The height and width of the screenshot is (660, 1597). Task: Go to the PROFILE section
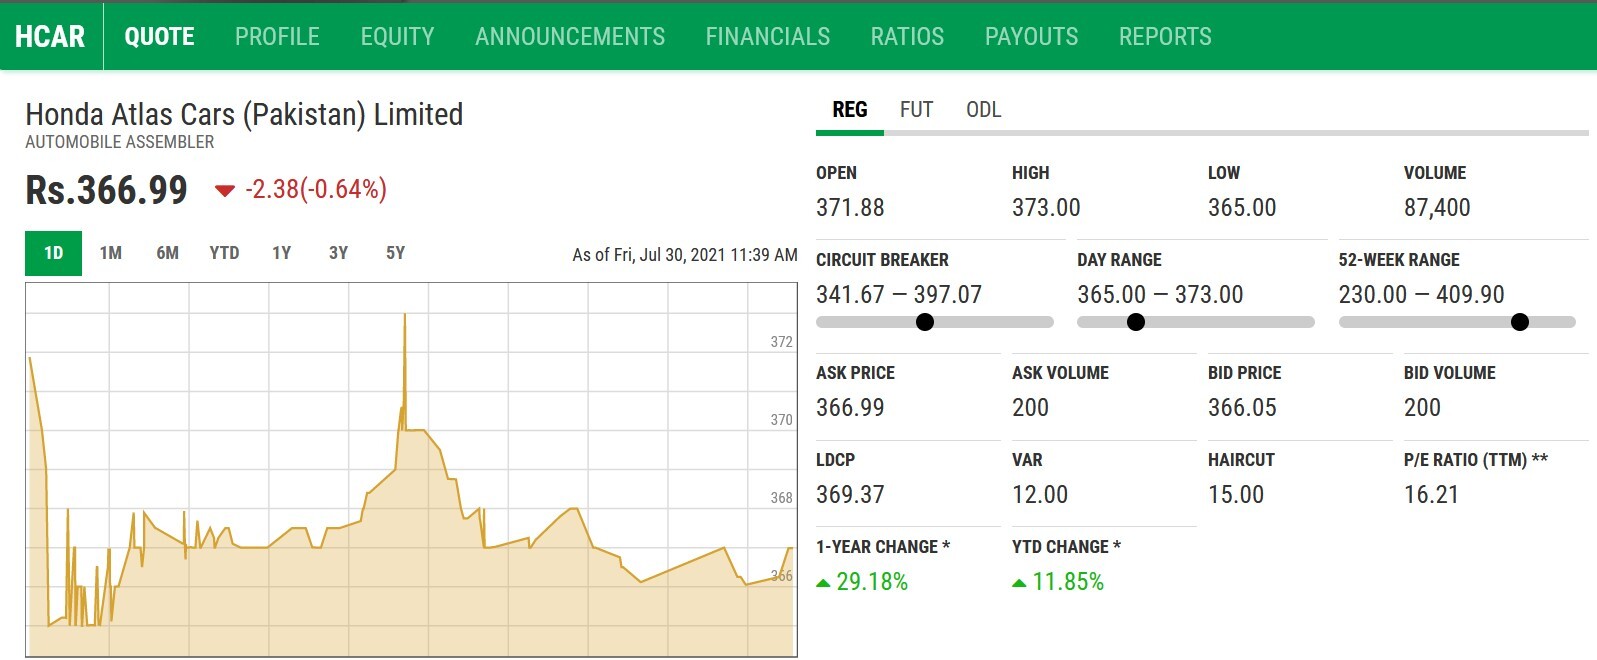(277, 37)
